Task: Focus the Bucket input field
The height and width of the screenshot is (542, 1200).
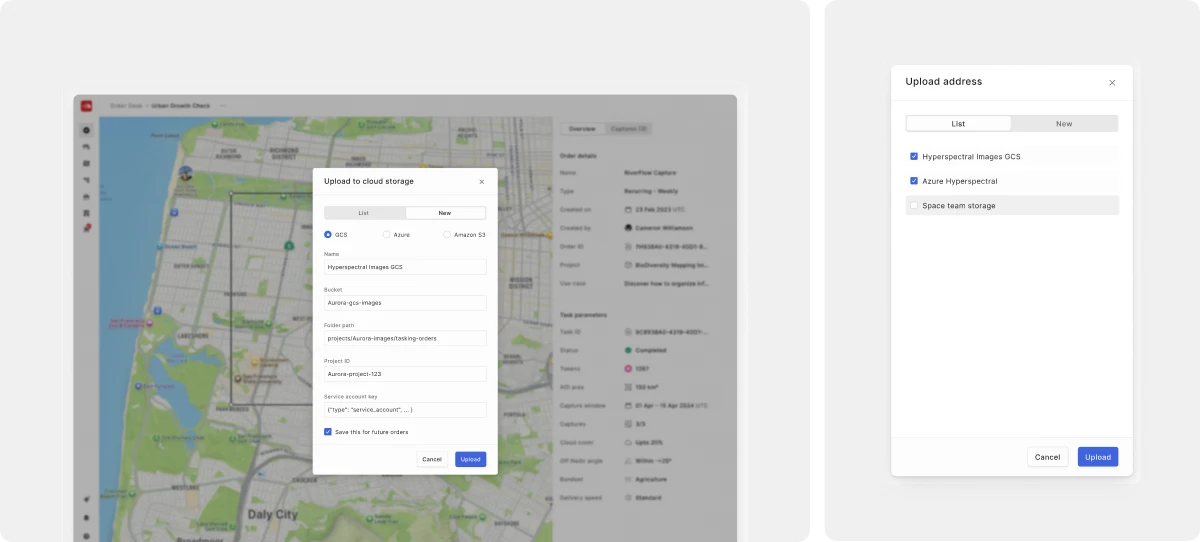Action: pos(405,303)
